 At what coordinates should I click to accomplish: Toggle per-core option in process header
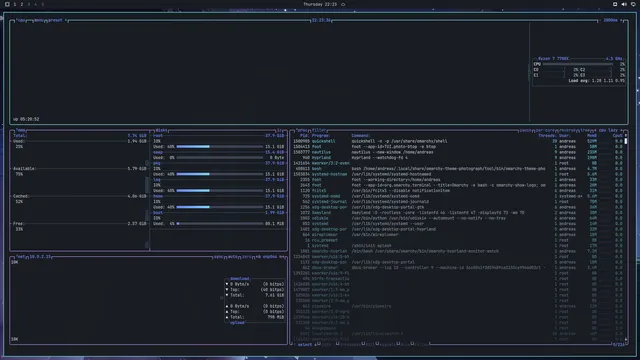pyautogui.click(x=545, y=130)
